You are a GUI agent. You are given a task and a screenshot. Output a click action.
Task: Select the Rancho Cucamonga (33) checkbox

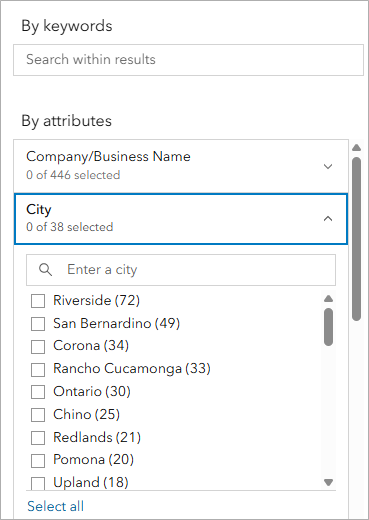tap(38, 369)
